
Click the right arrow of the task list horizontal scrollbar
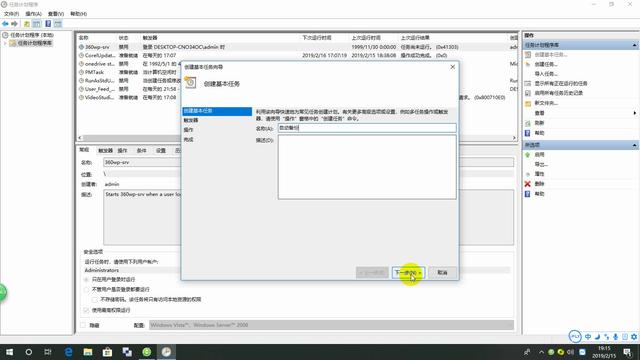[514, 138]
